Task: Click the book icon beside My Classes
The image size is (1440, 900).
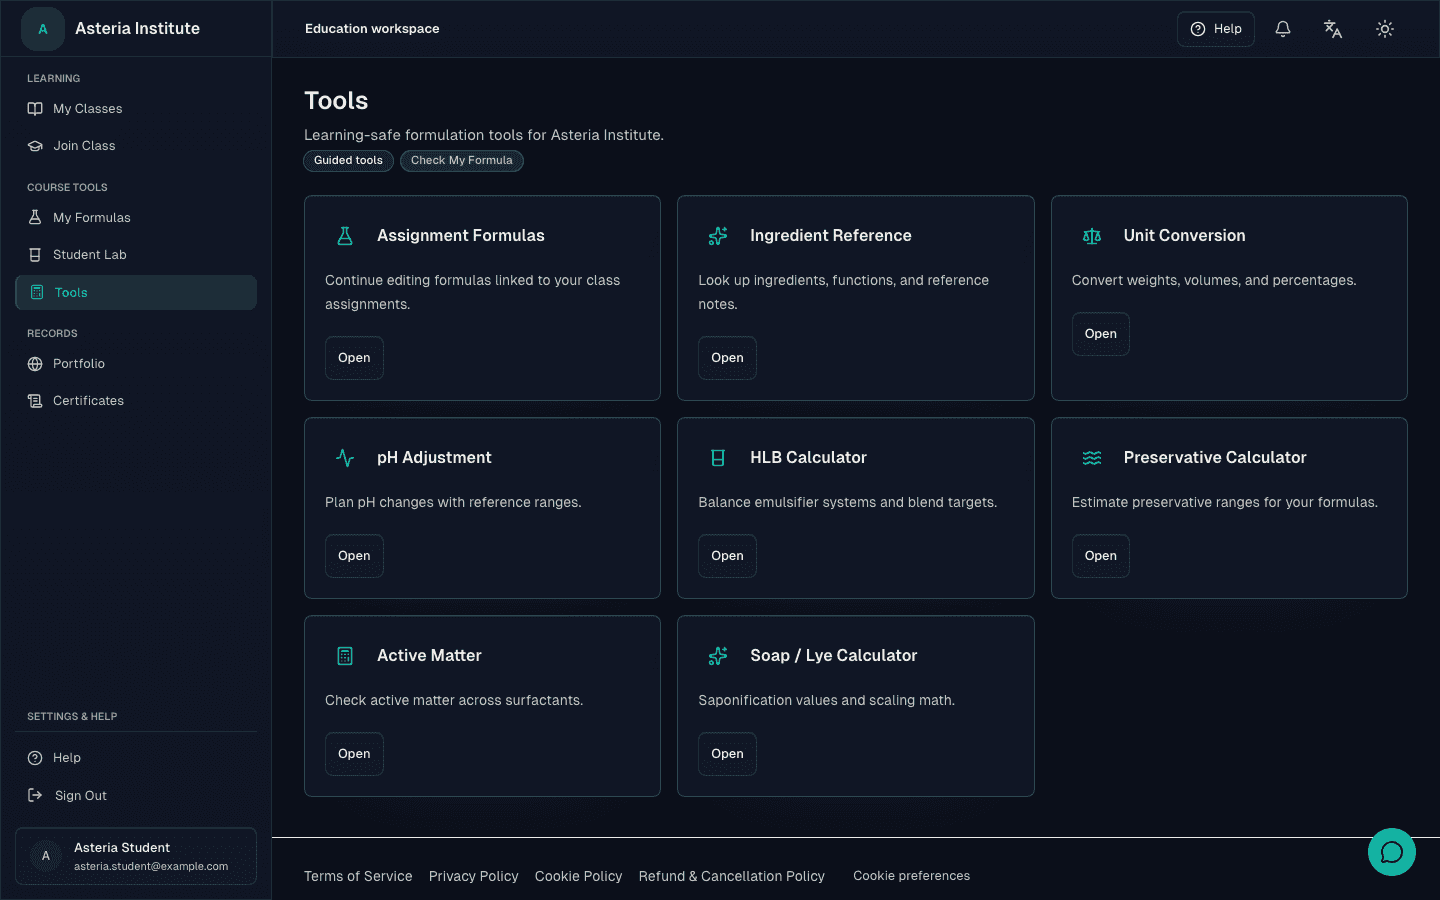Action: (35, 109)
